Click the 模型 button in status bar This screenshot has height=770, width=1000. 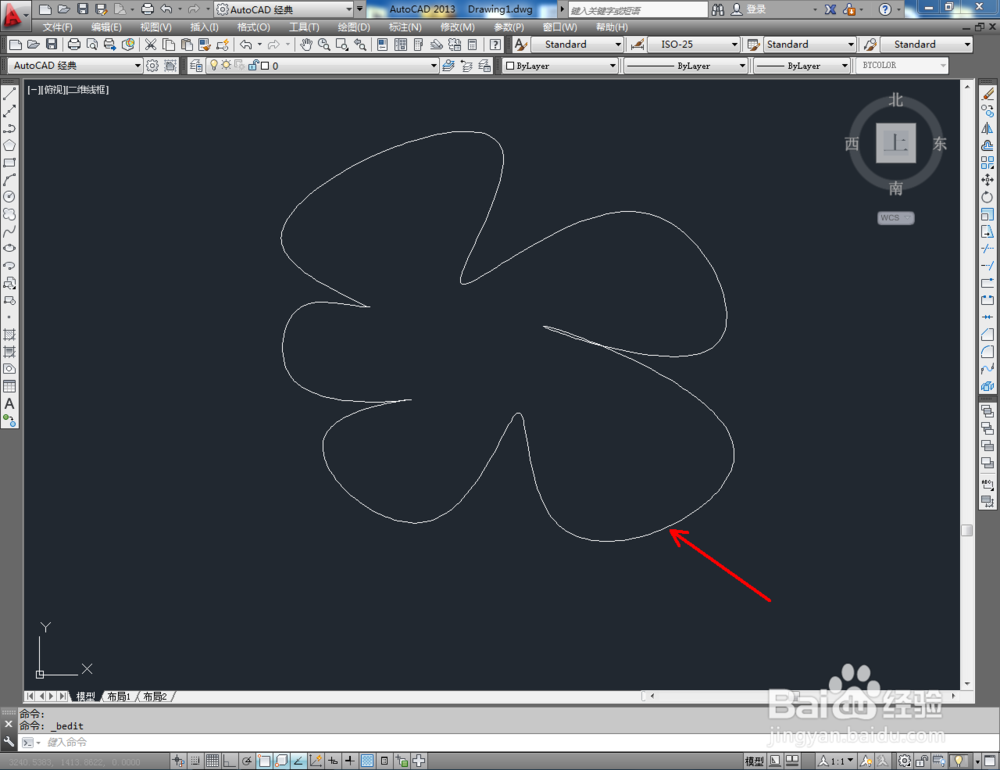[754, 760]
